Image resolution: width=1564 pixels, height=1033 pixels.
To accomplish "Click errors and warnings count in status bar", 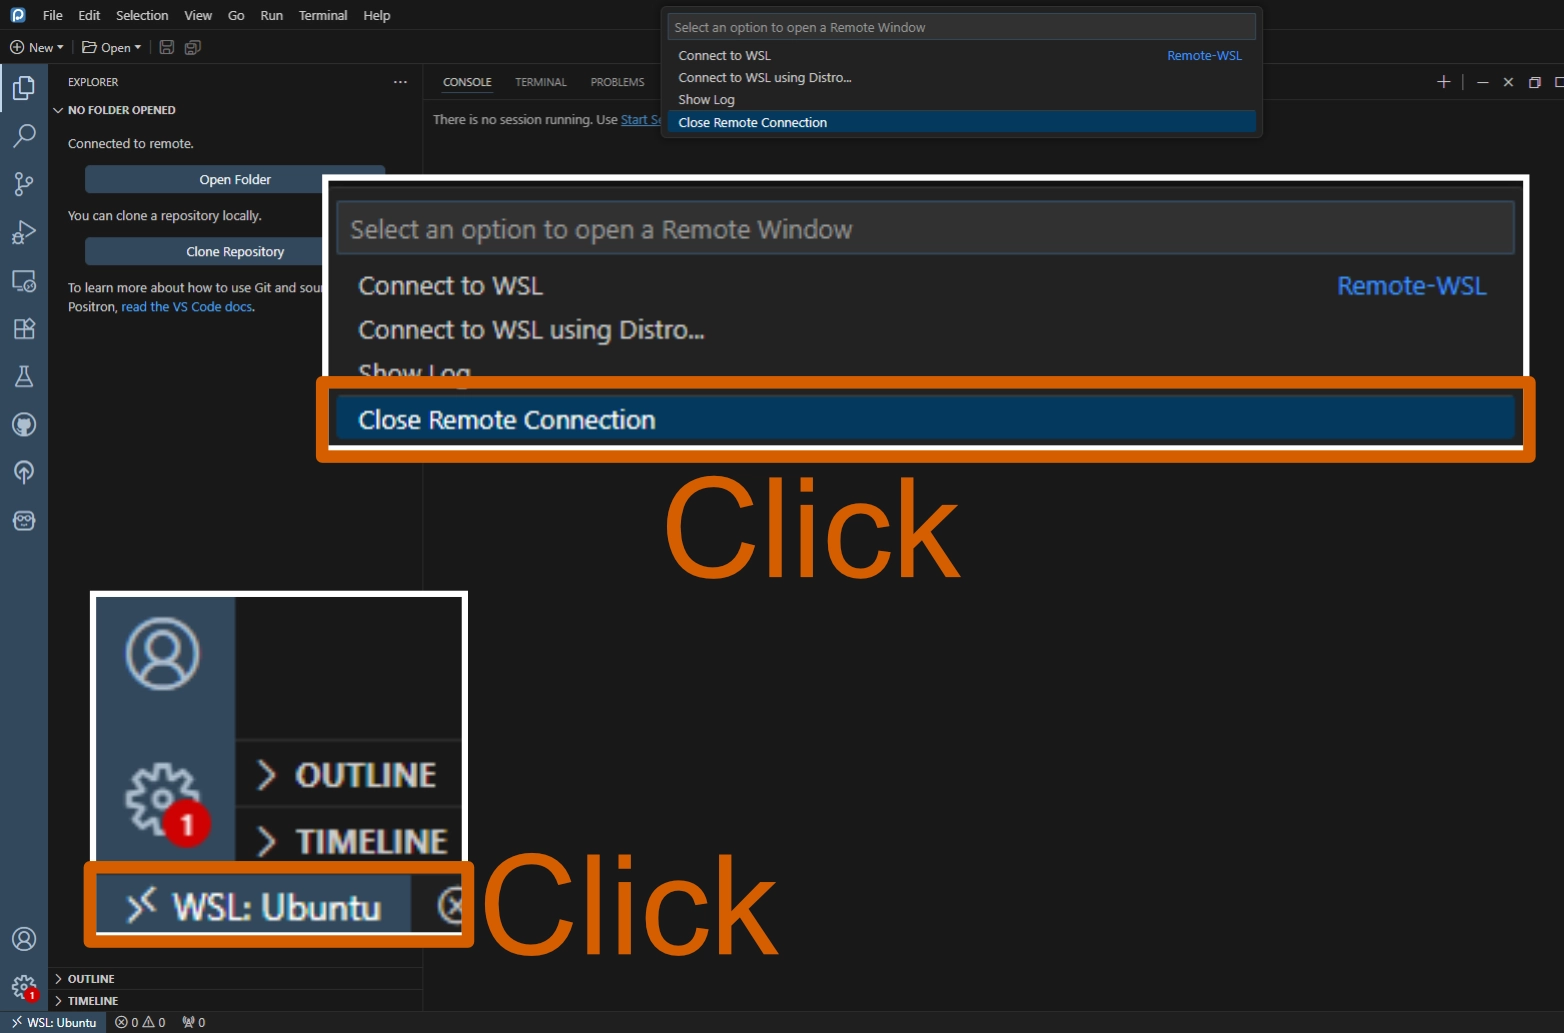I will 140,1023.
